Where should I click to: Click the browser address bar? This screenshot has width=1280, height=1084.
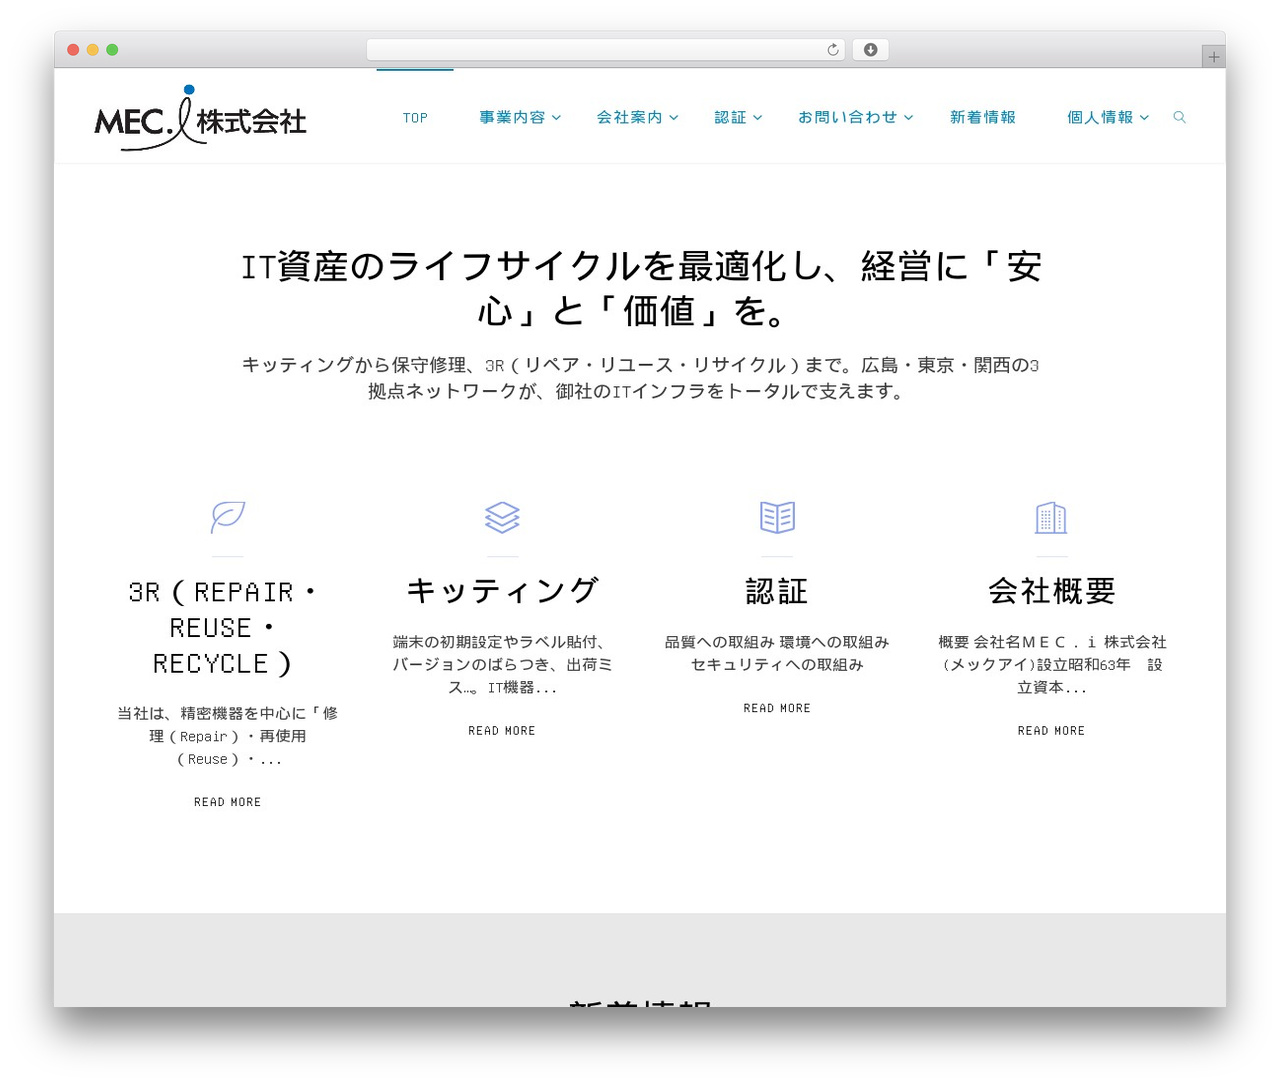coord(605,50)
